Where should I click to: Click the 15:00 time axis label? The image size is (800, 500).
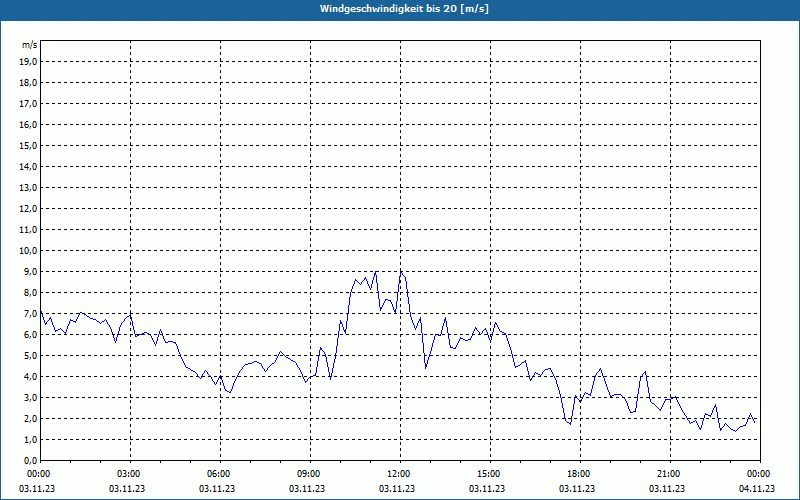pyautogui.click(x=491, y=474)
